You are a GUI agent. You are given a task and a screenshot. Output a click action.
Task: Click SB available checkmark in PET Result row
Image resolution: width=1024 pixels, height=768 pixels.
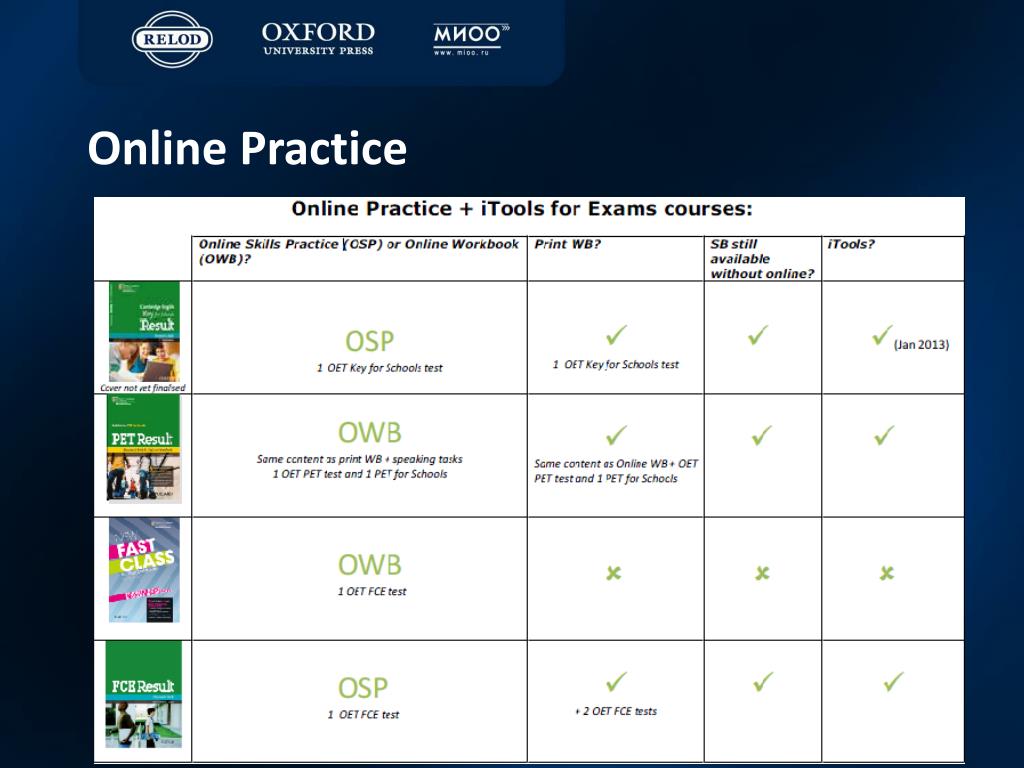pyautogui.click(x=761, y=436)
